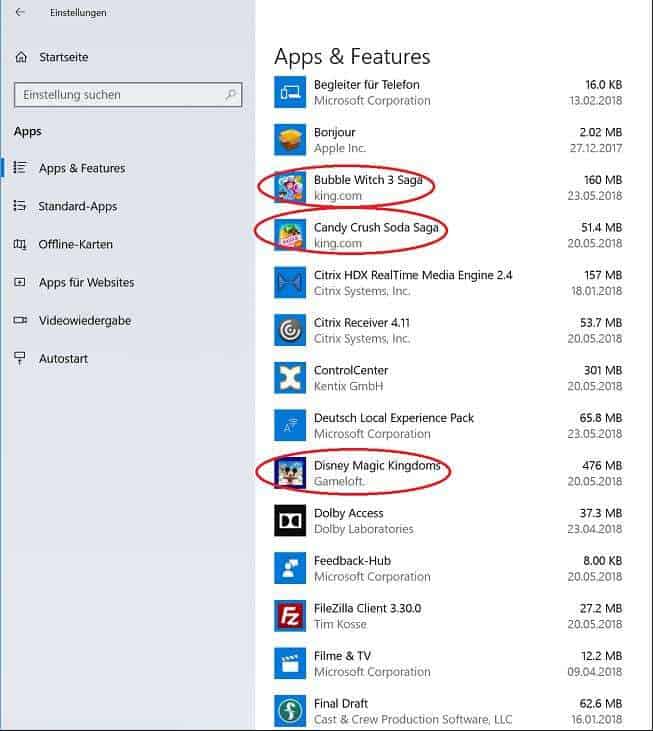Click the Feedback-Hub icon
653x731 pixels.
click(290, 568)
